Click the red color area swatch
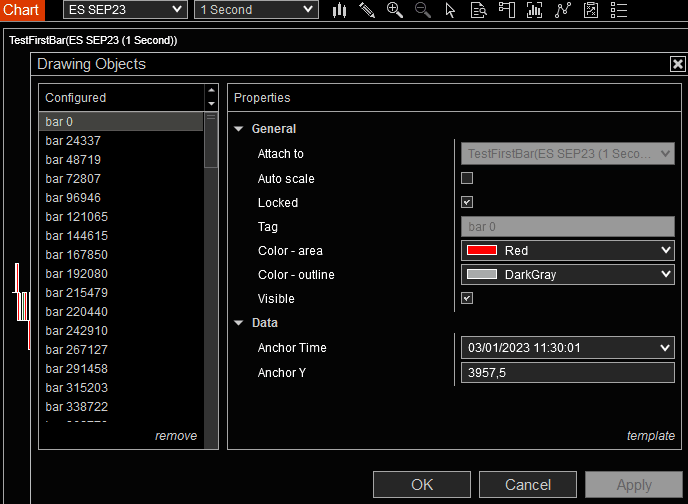 click(x=482, y=250)
